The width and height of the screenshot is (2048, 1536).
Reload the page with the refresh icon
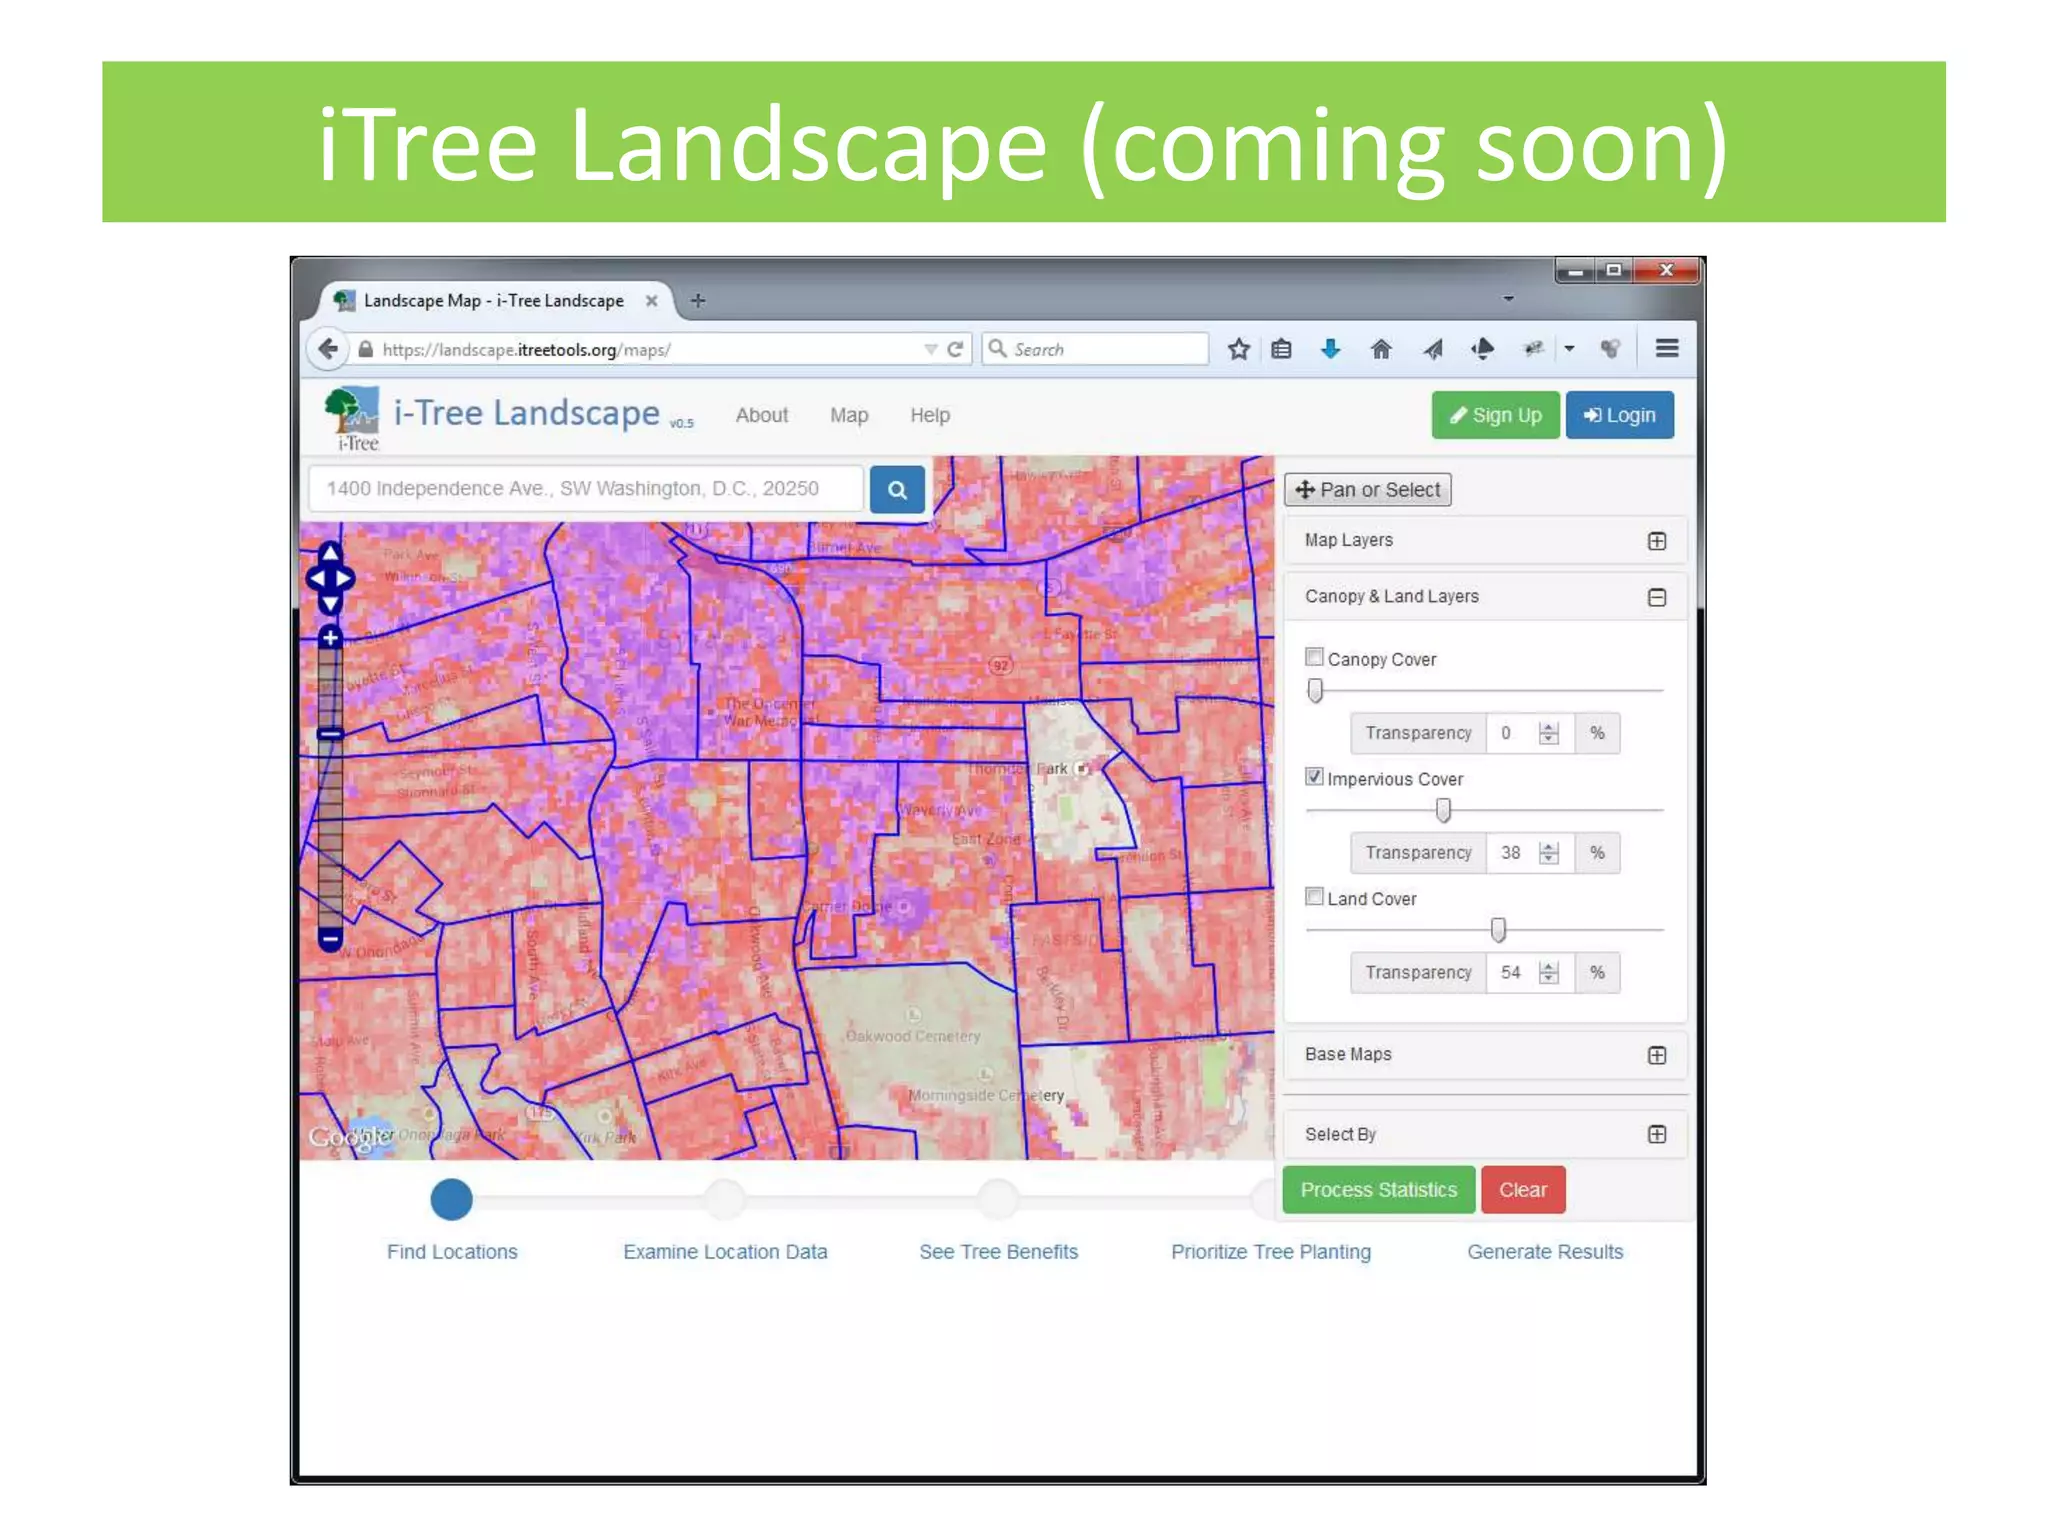click(x=955, y=349)
